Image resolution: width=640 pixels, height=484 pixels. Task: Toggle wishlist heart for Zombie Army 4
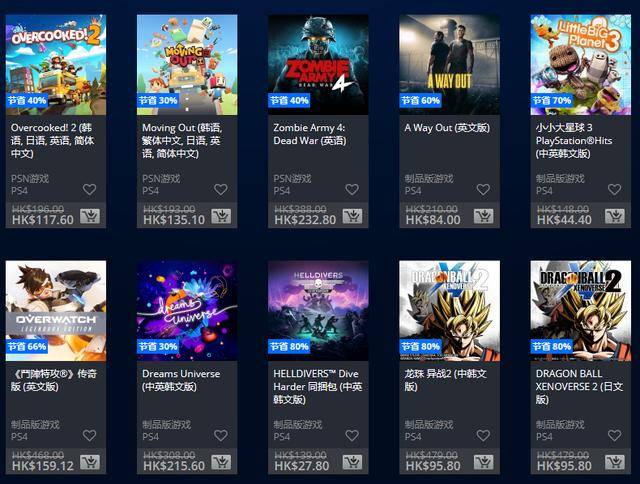(352, 189)
